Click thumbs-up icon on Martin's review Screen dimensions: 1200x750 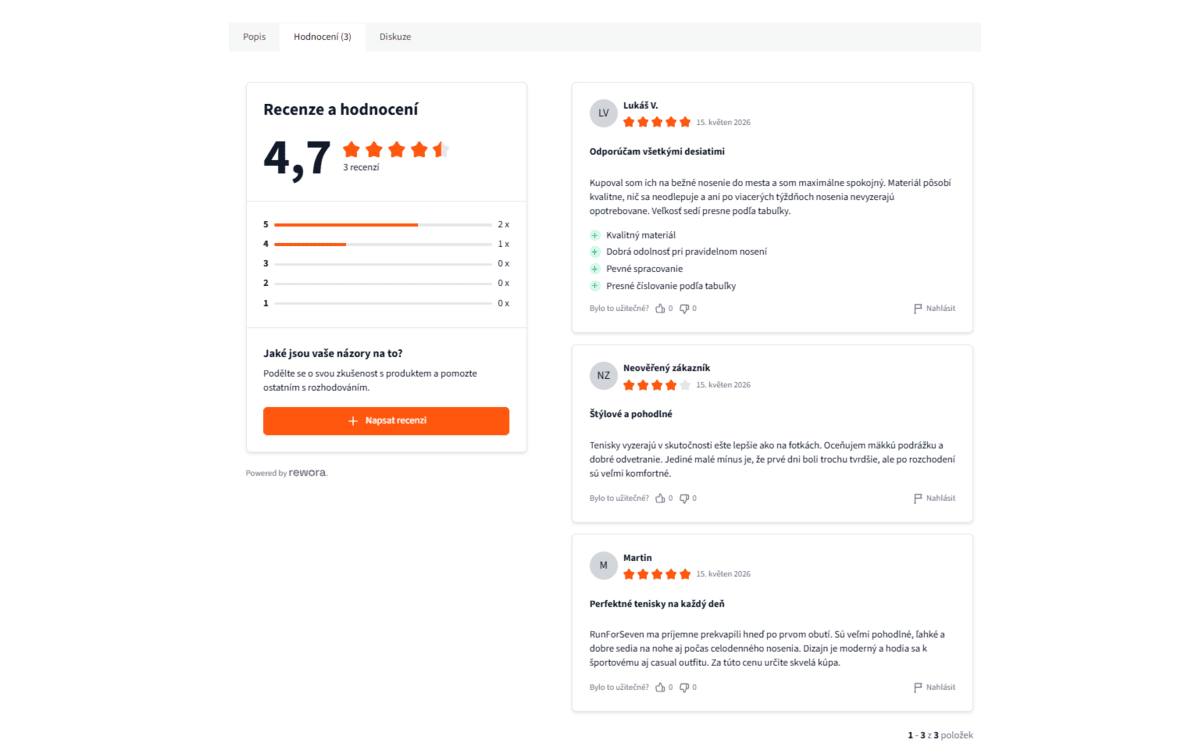pos(660,688)
